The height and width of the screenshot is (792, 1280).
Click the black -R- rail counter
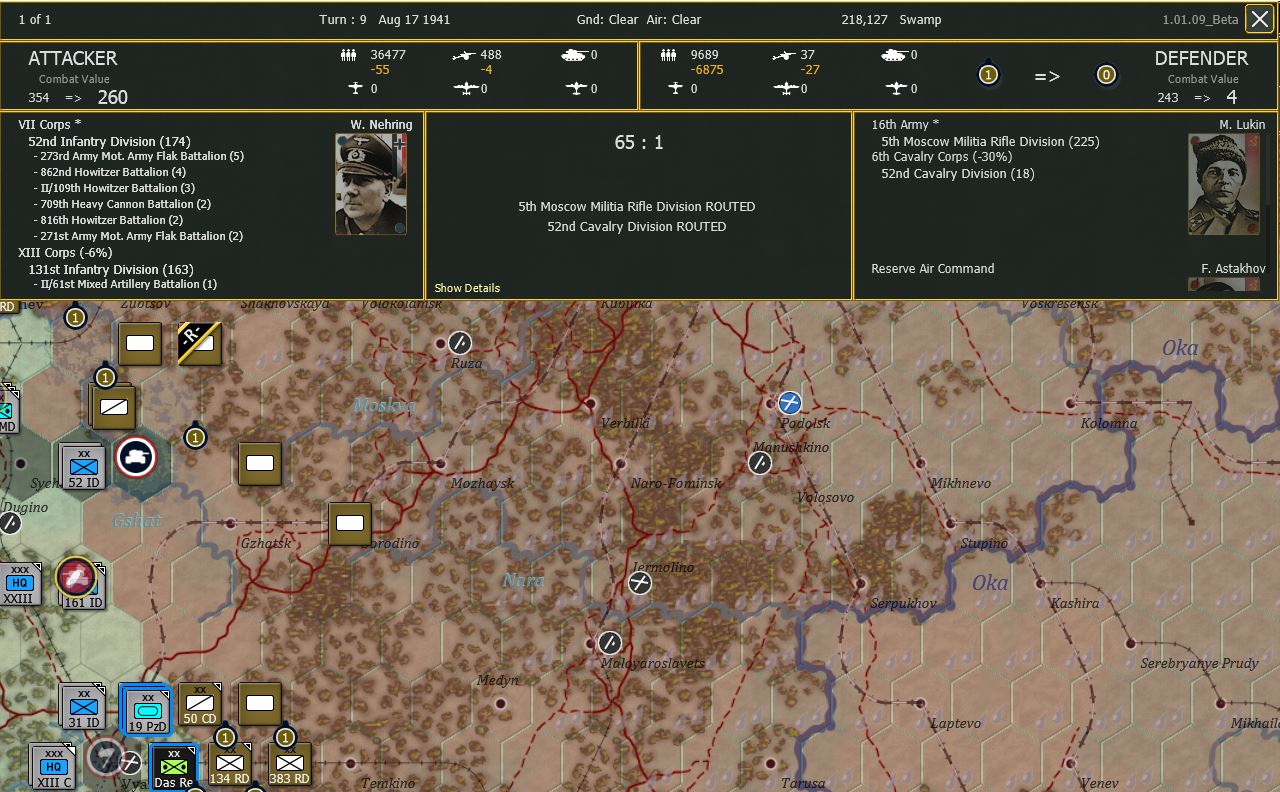click(200, 344)
